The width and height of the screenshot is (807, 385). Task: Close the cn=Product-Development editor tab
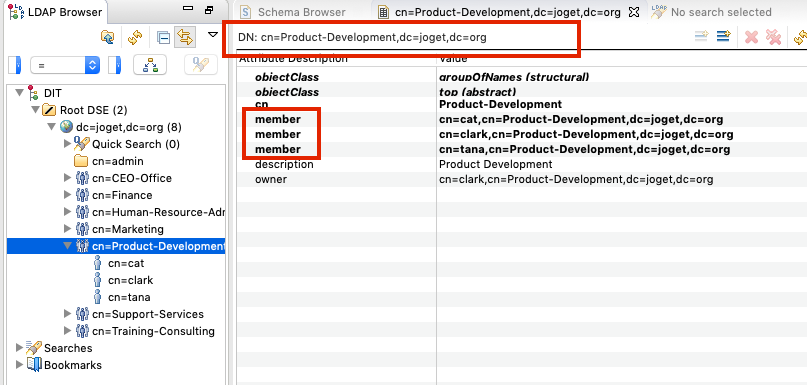click(634, 11)
